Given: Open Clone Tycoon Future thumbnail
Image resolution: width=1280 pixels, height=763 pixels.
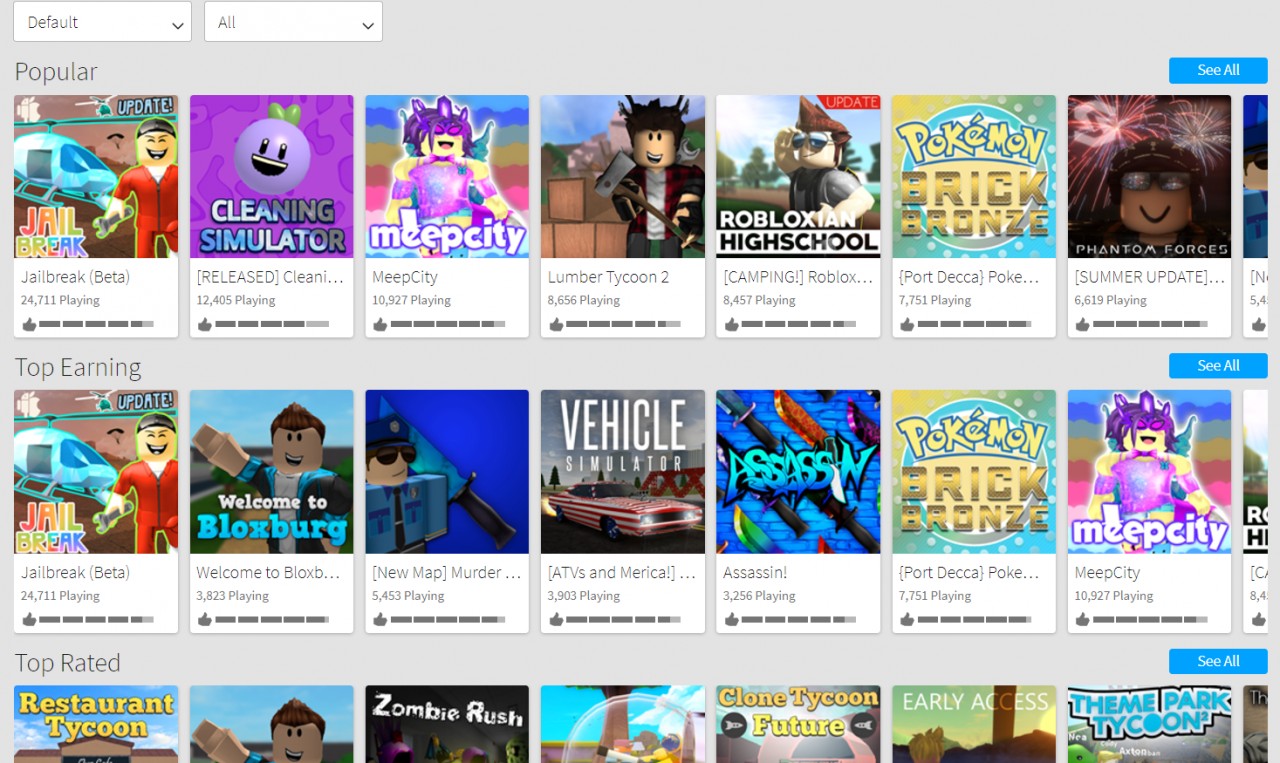Looking at the screenshot, I should [798, 724].
